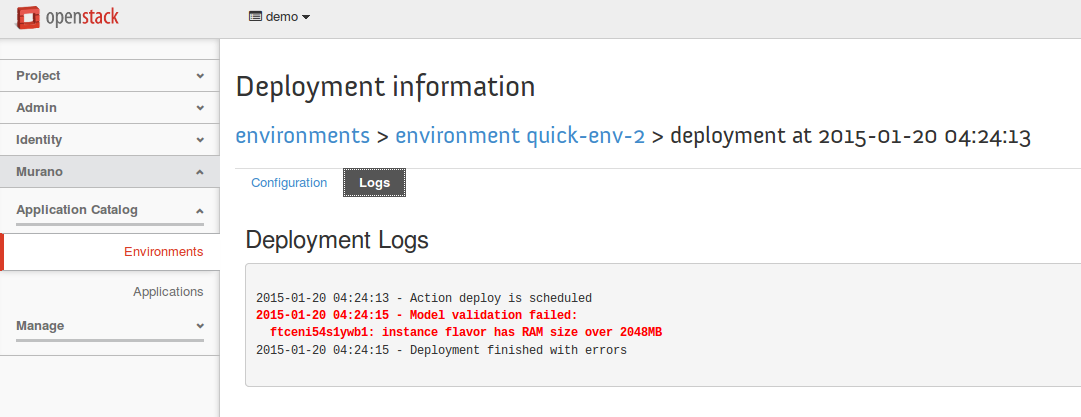Open Applications in the sidebar

(168, 292)
